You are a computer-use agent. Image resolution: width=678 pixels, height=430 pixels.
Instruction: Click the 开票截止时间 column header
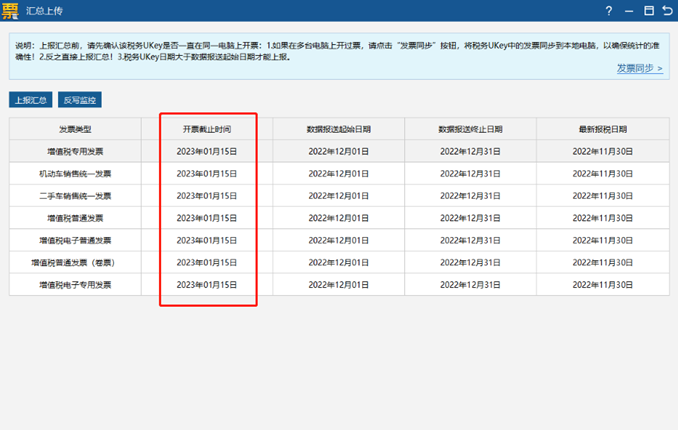pos(207,129)
